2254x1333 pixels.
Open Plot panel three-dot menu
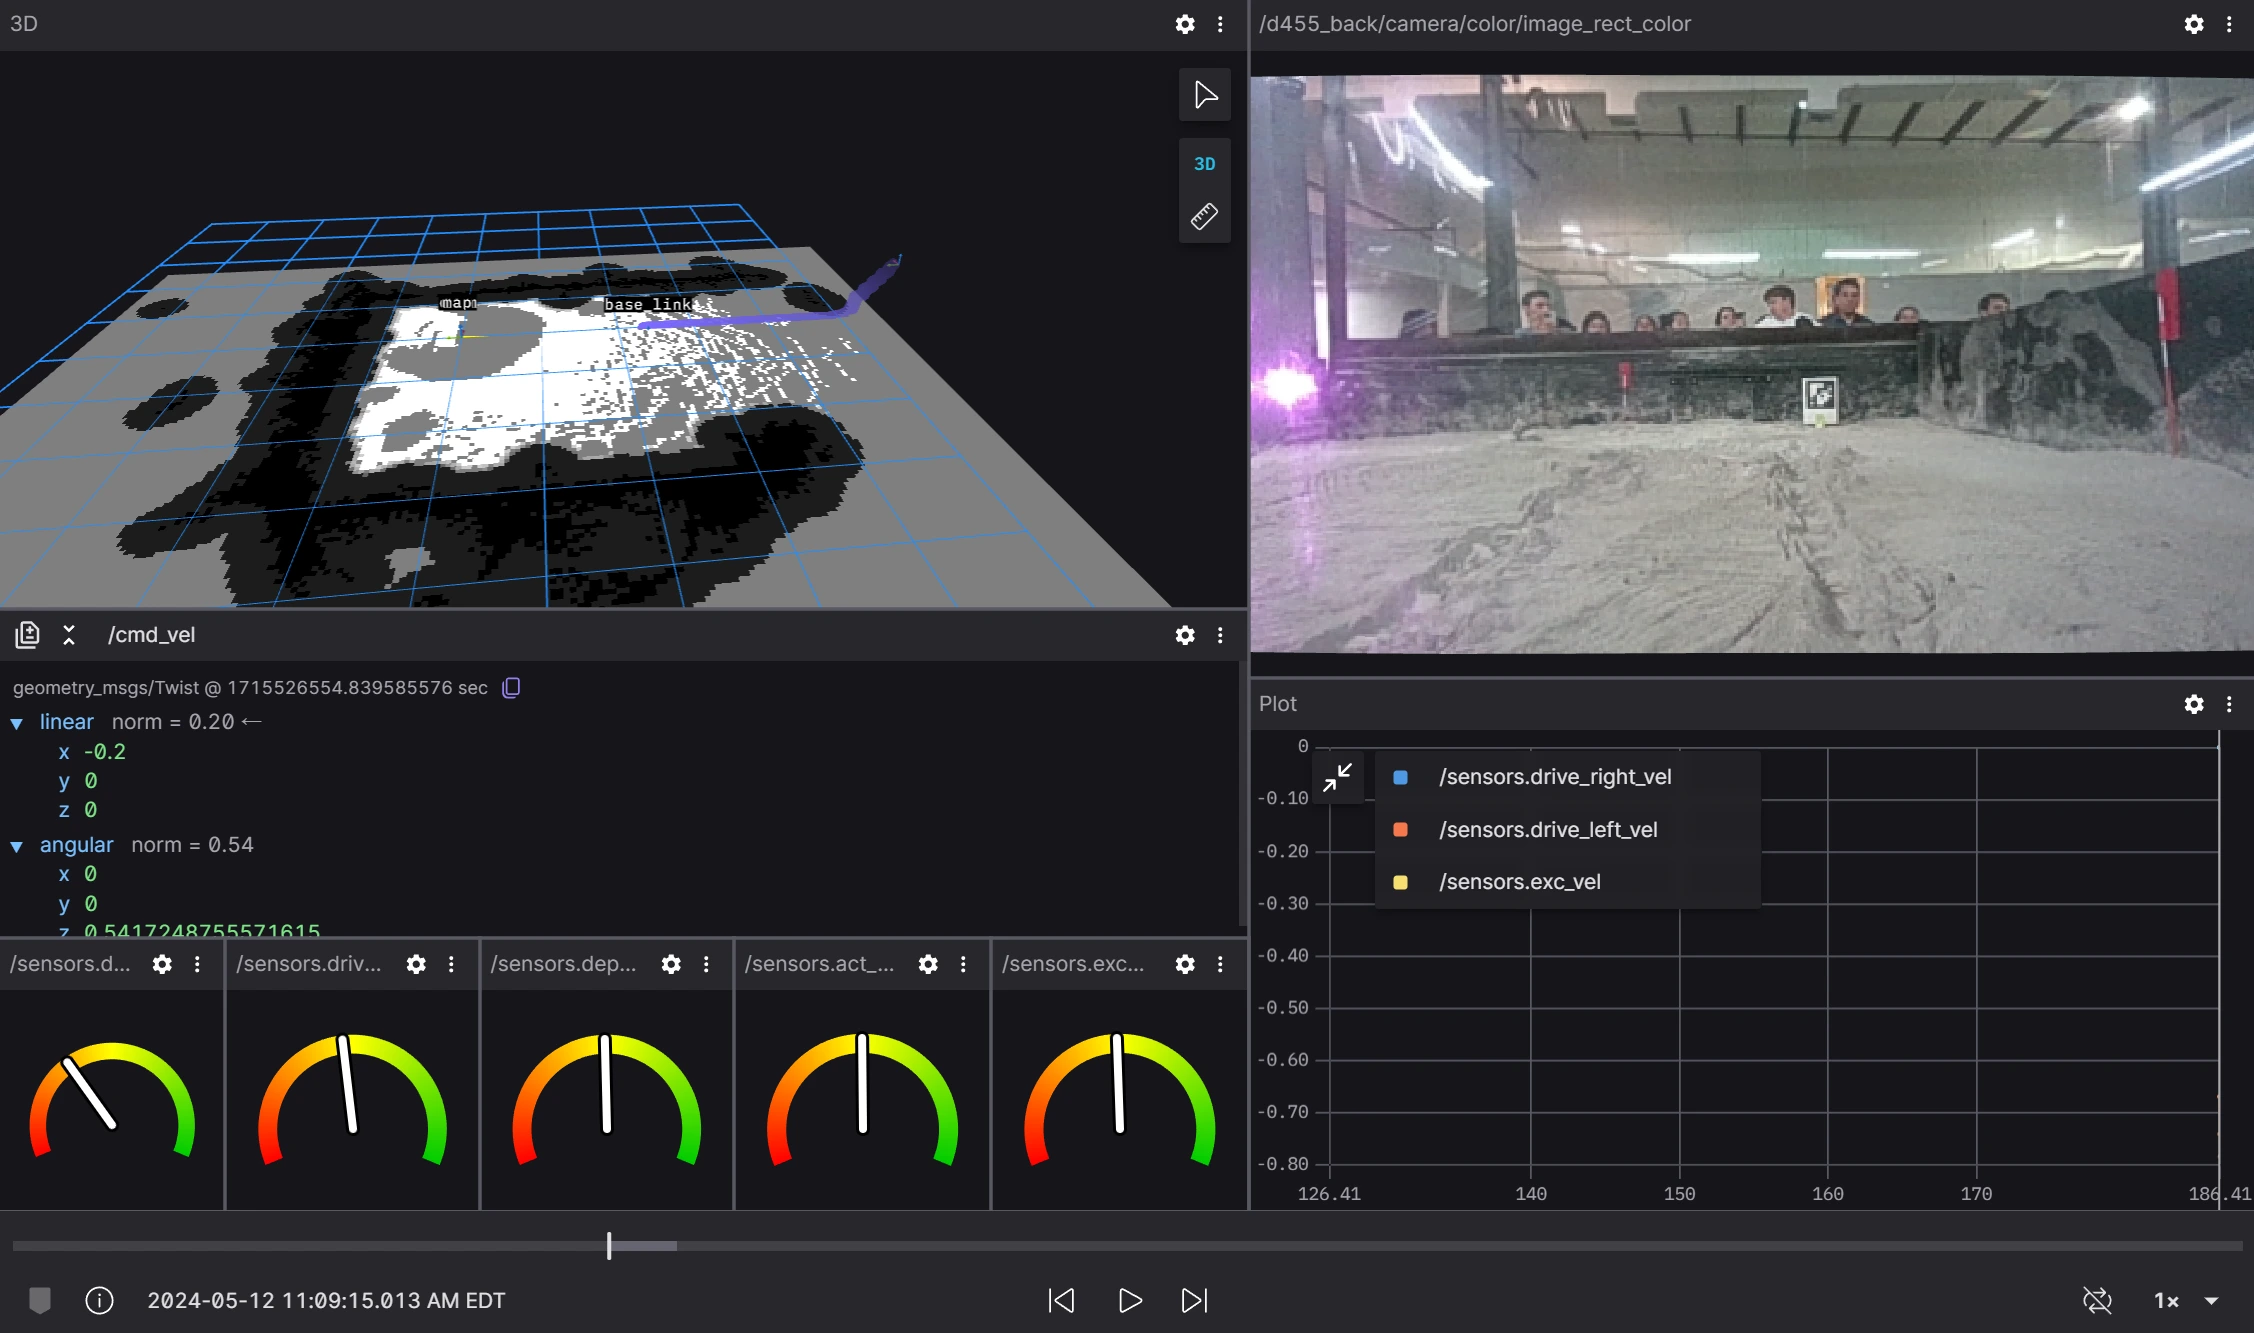pyautogui.click(x=2229, y=704)
